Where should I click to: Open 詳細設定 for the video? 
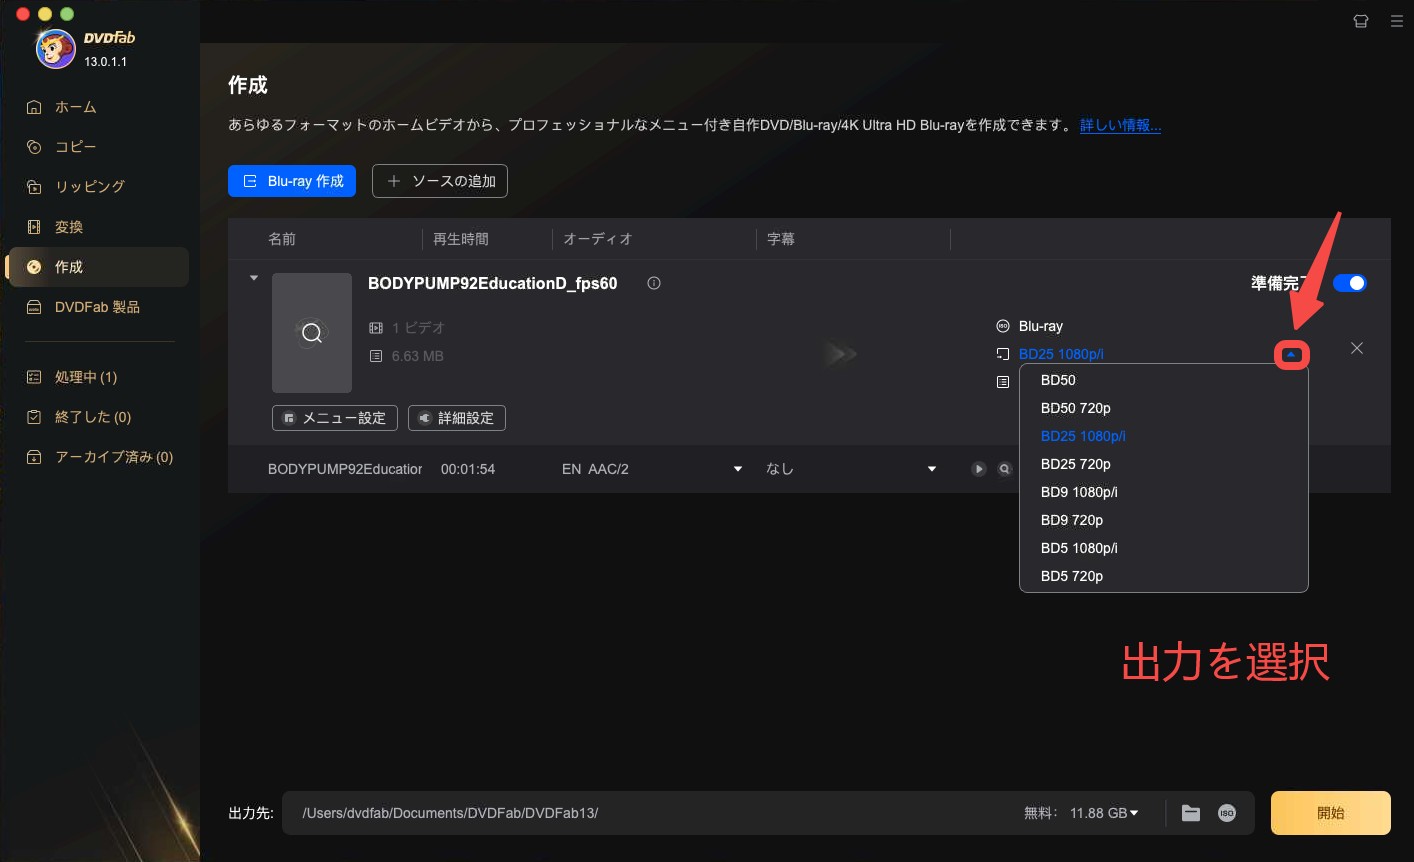coord(457,418)
